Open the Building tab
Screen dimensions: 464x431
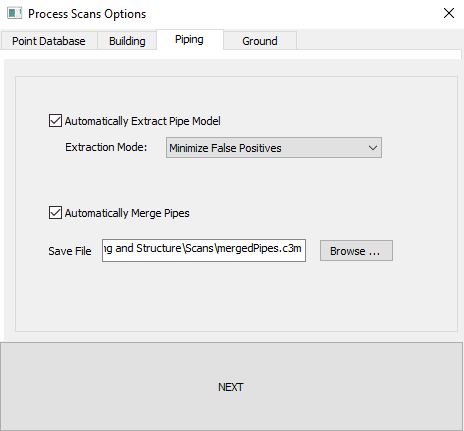pos(127,41)
